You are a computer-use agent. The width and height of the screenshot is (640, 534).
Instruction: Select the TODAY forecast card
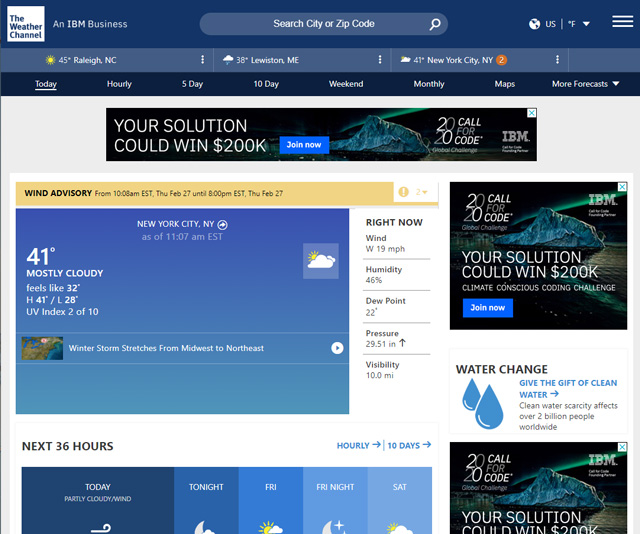tap(98, 501)
